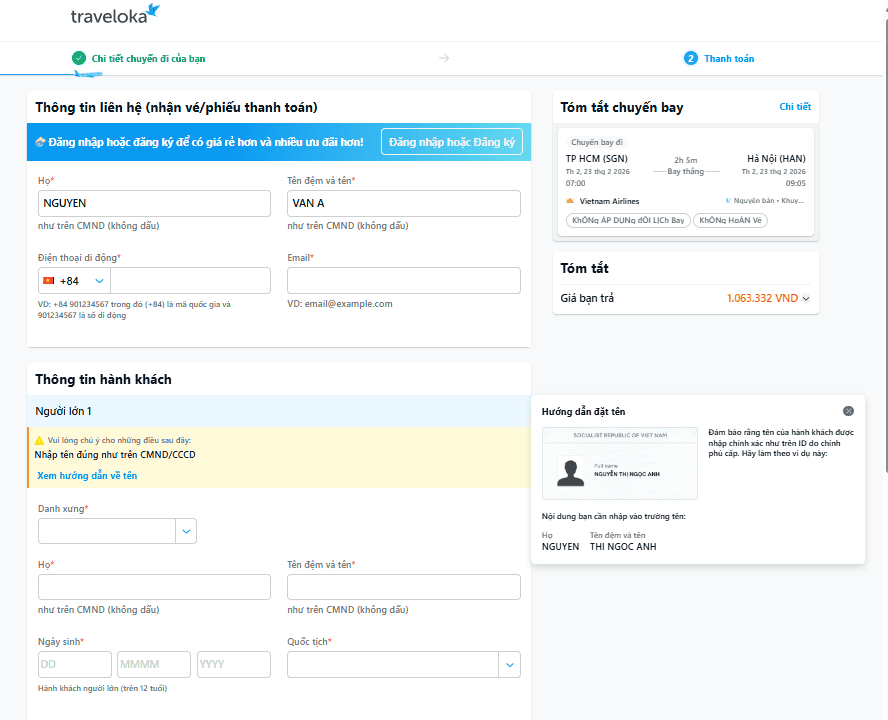This screenshot has height=720, width=888.
Task: Open Xem hướng dẫn về tên link
Action: point(87,476)
